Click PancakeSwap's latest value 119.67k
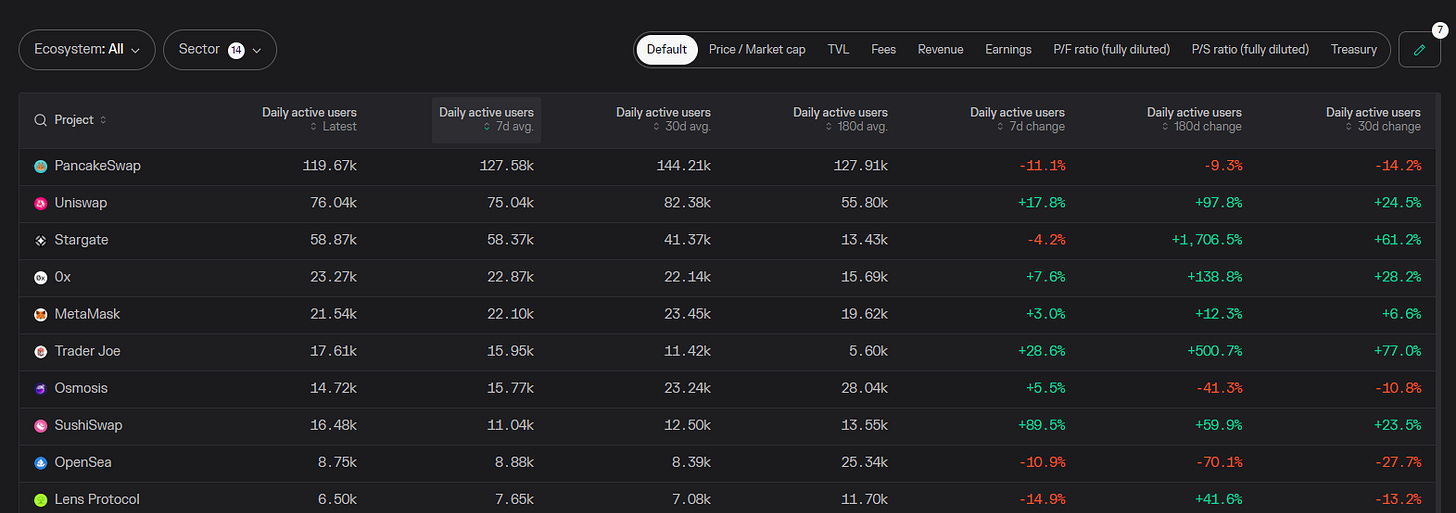This screenshot has width=1456, height=513. click(x=329, y=166)
